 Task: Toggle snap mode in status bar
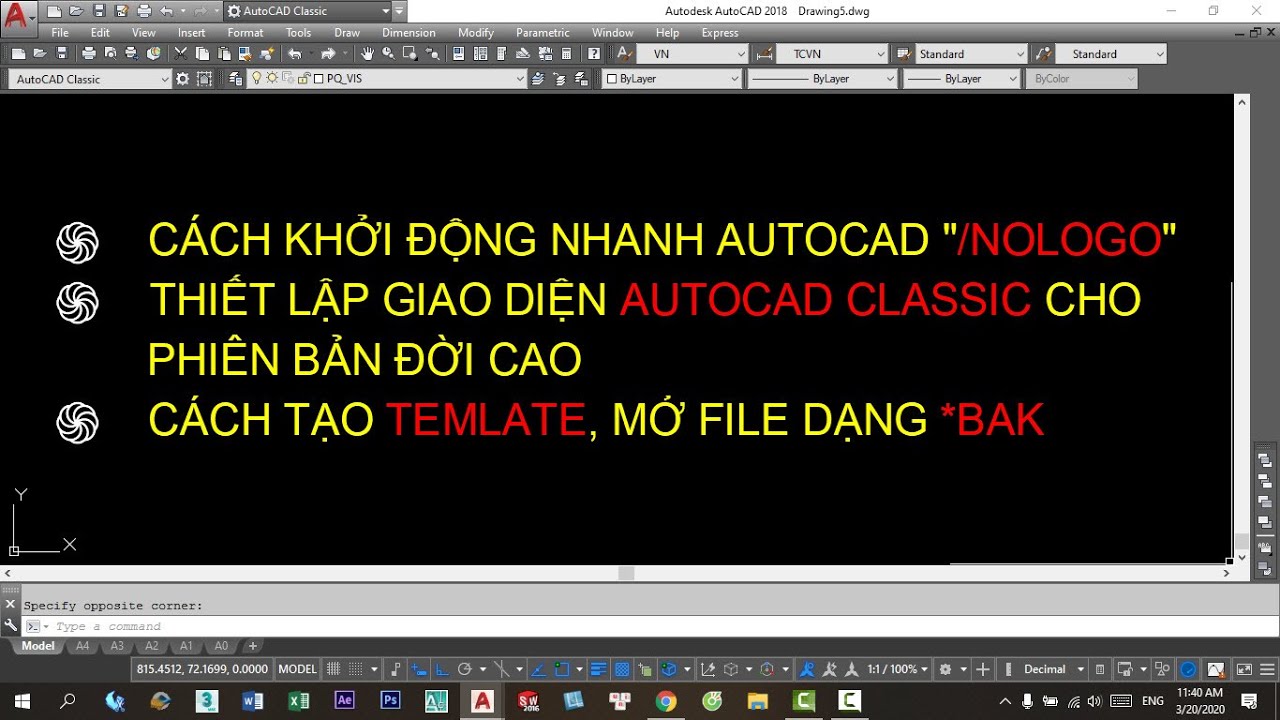point(354,669)
